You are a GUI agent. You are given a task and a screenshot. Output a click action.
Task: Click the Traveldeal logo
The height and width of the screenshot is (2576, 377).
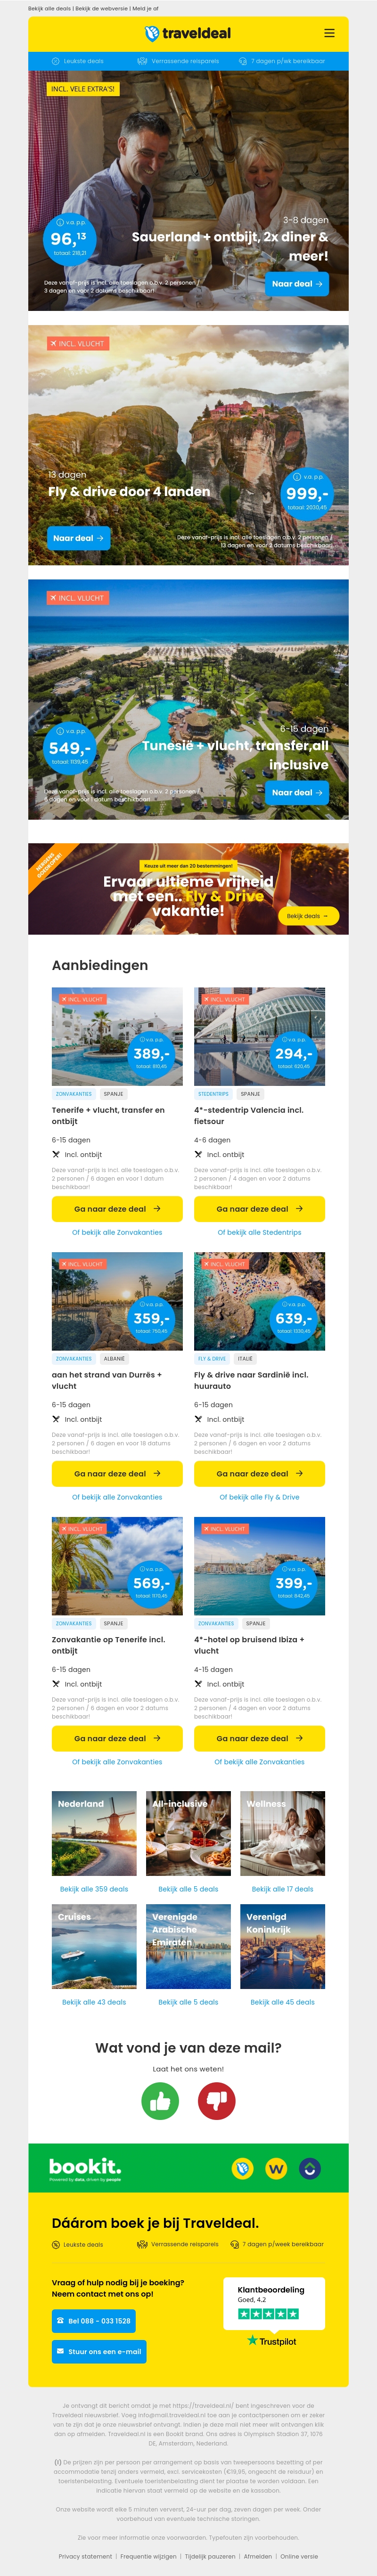click(x=188, y=33)
